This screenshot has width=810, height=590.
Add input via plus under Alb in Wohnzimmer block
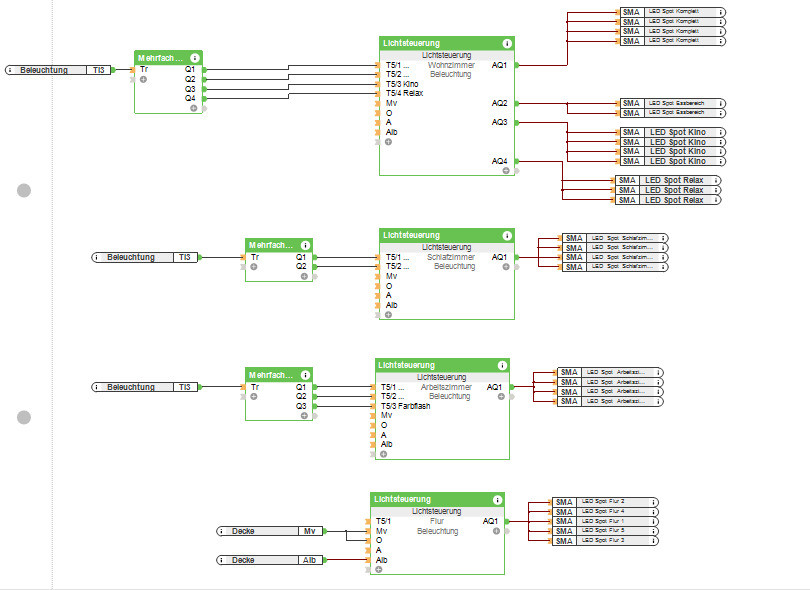point(388,142)
